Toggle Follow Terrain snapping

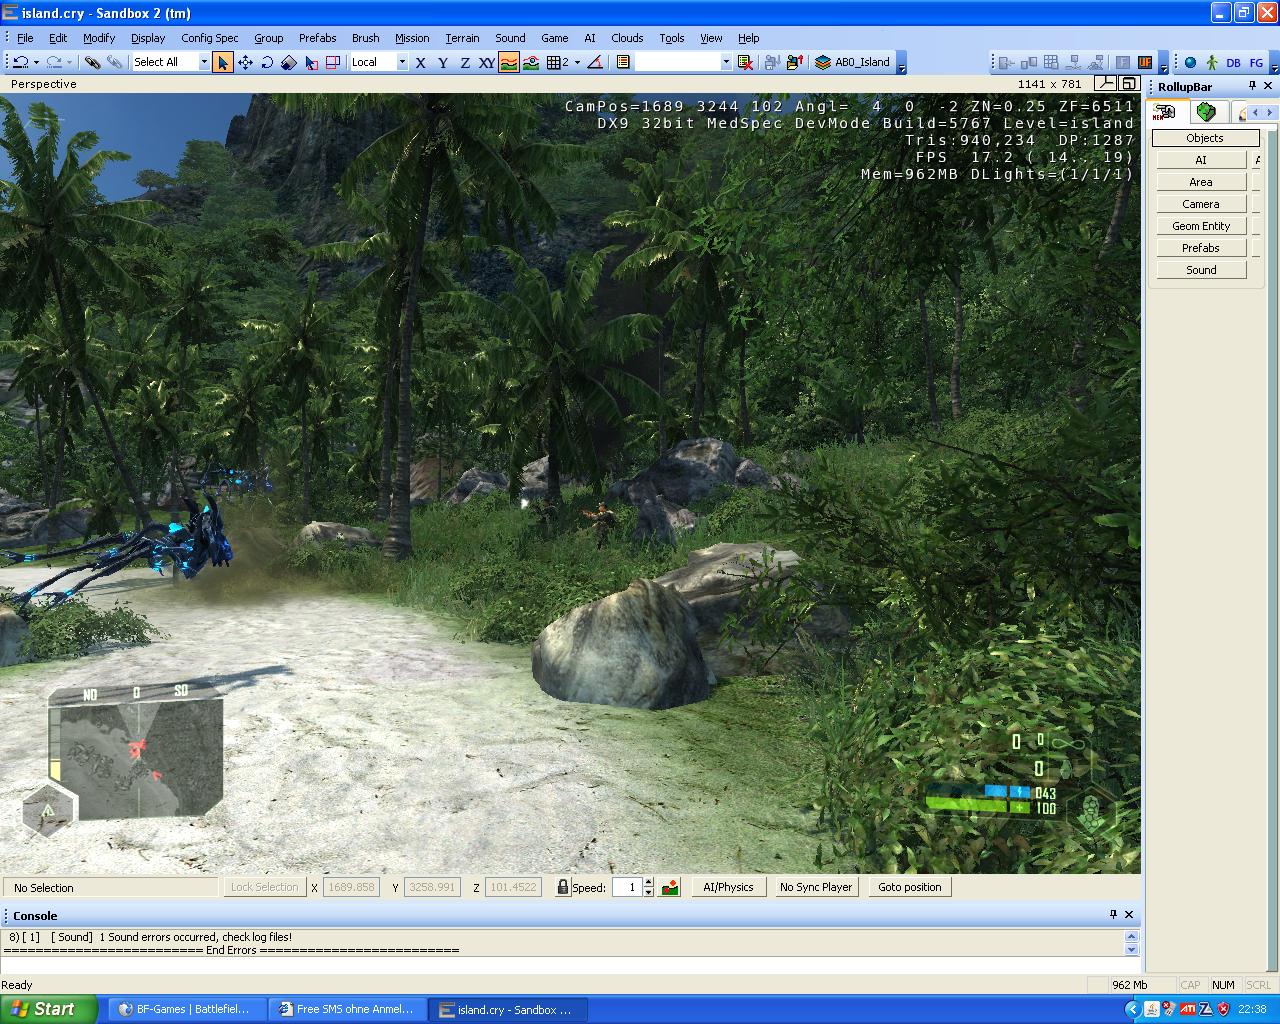click(x=509, y=62)
